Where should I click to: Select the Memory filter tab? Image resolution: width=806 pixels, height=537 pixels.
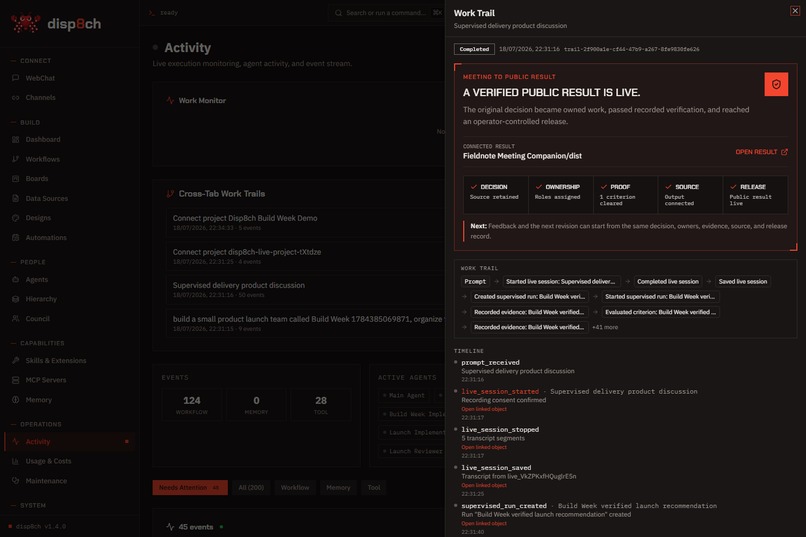click(x=338, y=488)
